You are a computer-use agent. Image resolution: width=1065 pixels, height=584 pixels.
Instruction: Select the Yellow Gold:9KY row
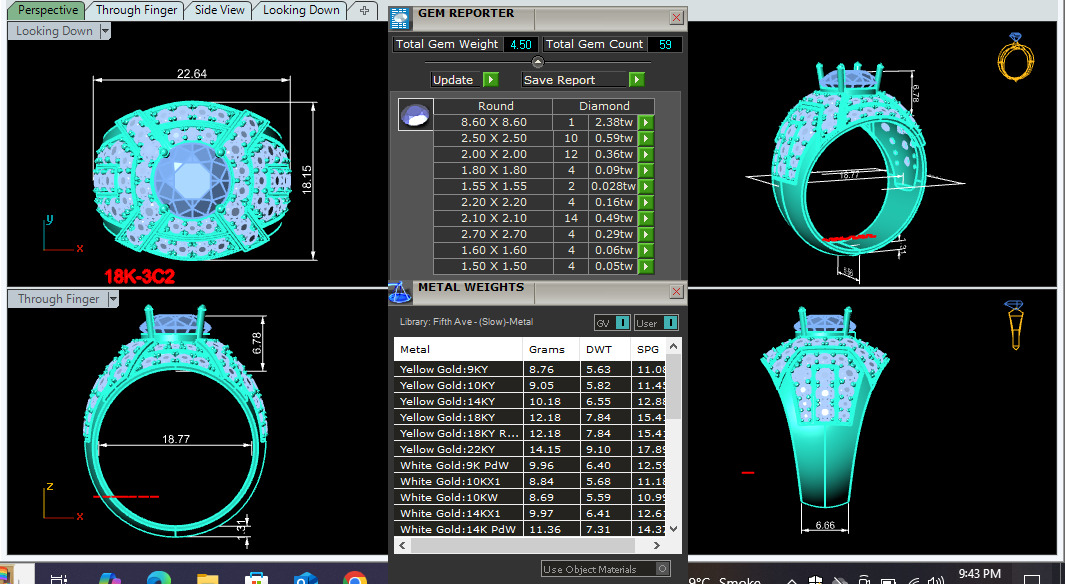pos(530,369)
